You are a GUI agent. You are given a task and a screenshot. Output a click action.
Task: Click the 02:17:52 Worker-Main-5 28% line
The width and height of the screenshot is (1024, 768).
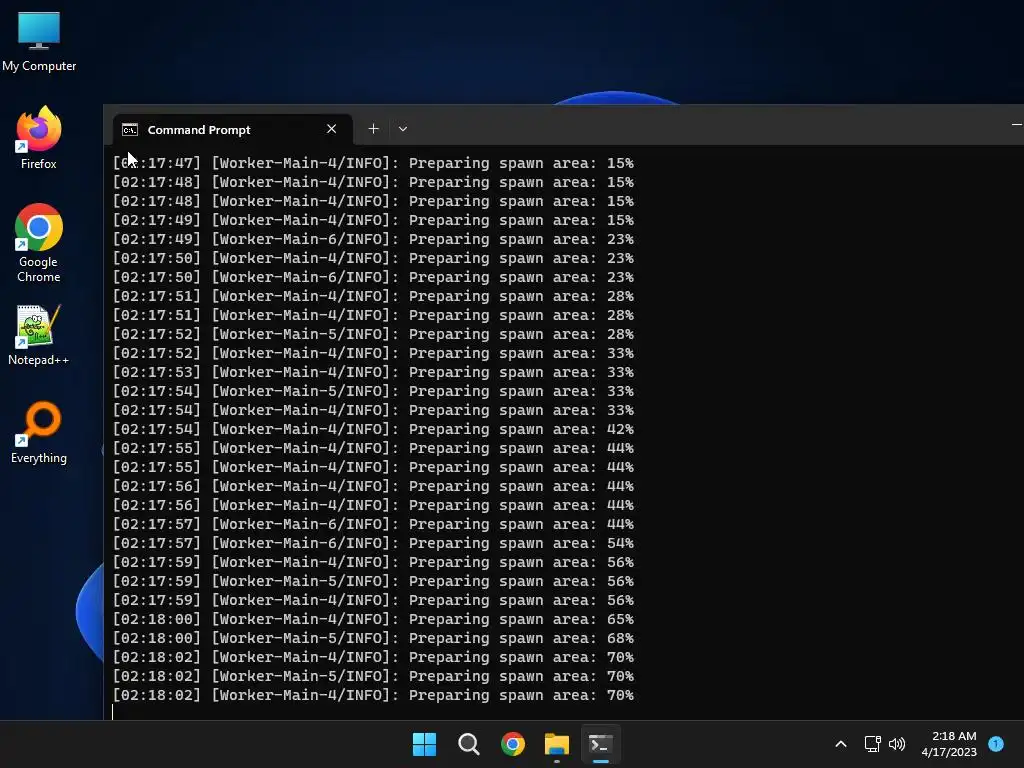click(x=373, y=334)
